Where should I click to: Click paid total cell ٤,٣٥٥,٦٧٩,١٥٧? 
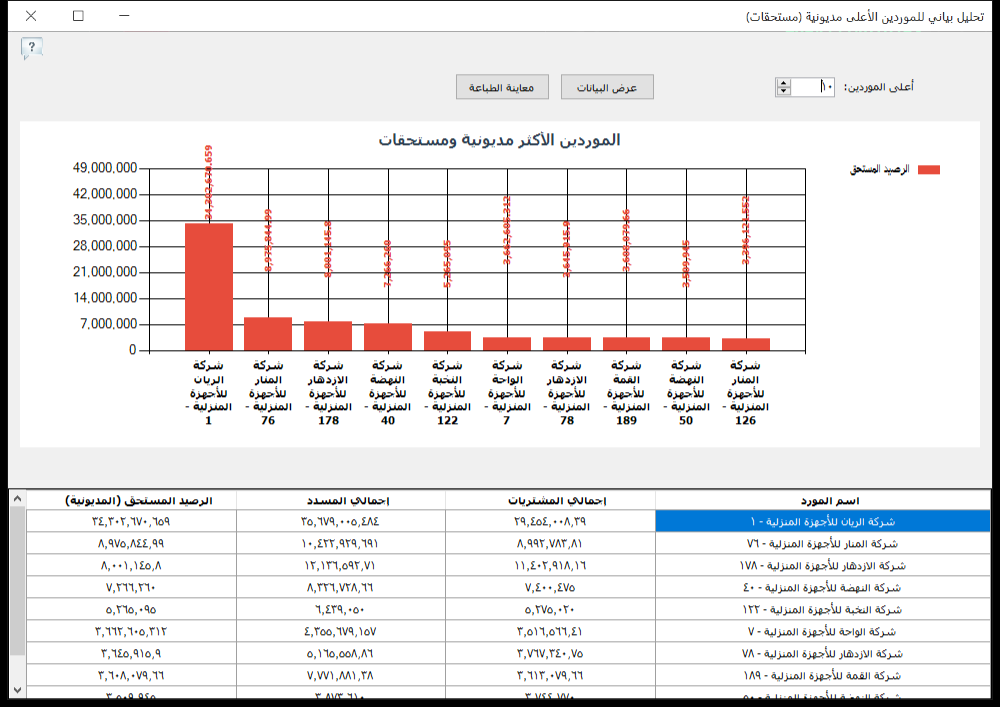click(x=341, y=631)
